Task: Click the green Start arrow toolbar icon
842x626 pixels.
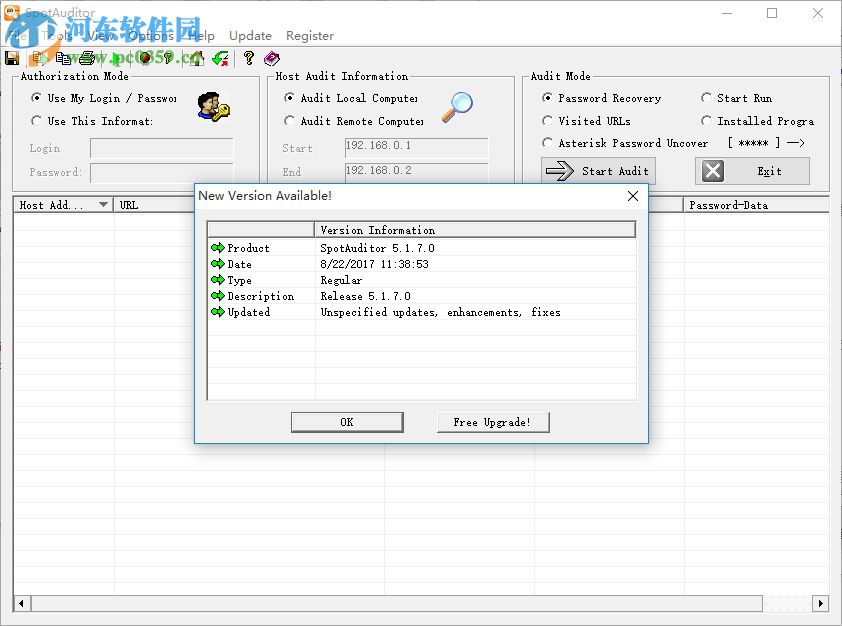Action: coord(114,58)
